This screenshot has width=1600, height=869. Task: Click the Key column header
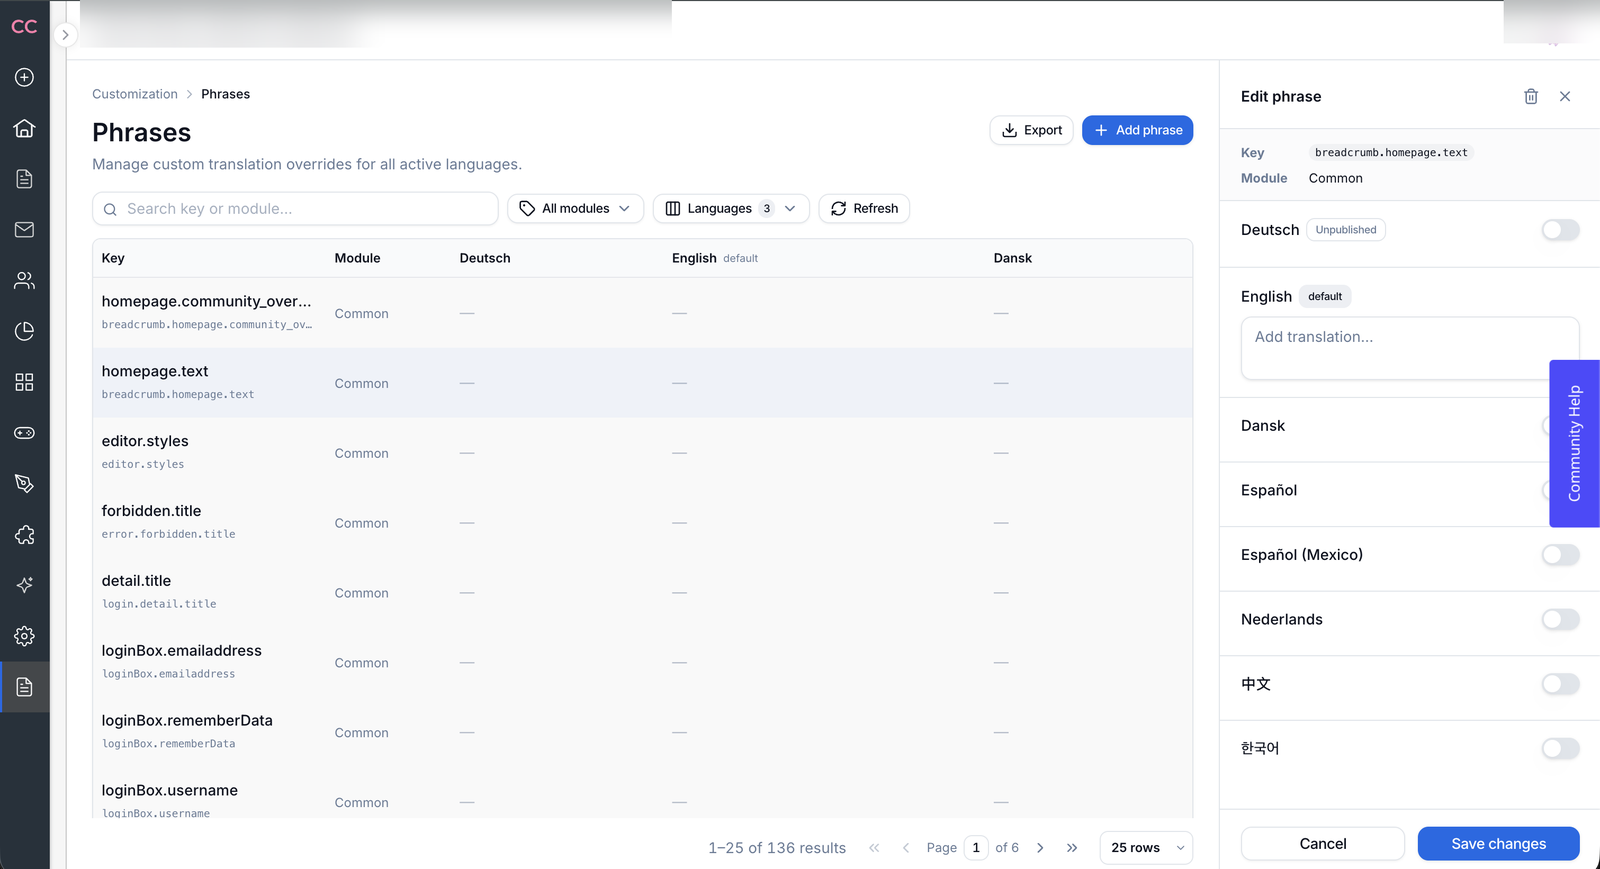tap(113, 258)
